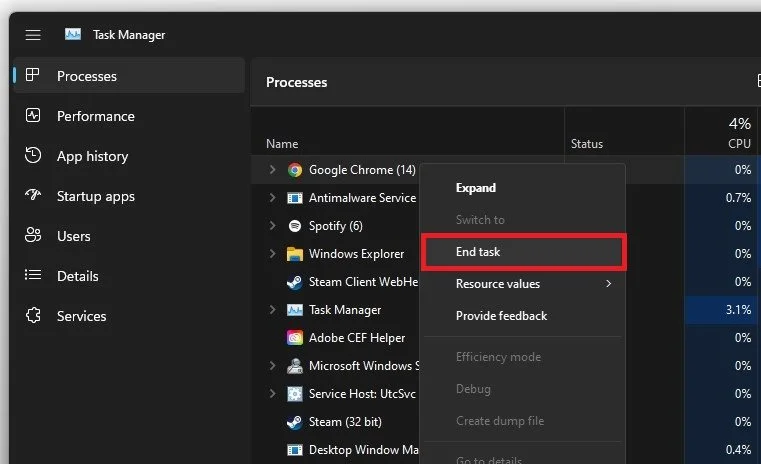Click the Startup apps gauge icon

[x=33, y=195]
